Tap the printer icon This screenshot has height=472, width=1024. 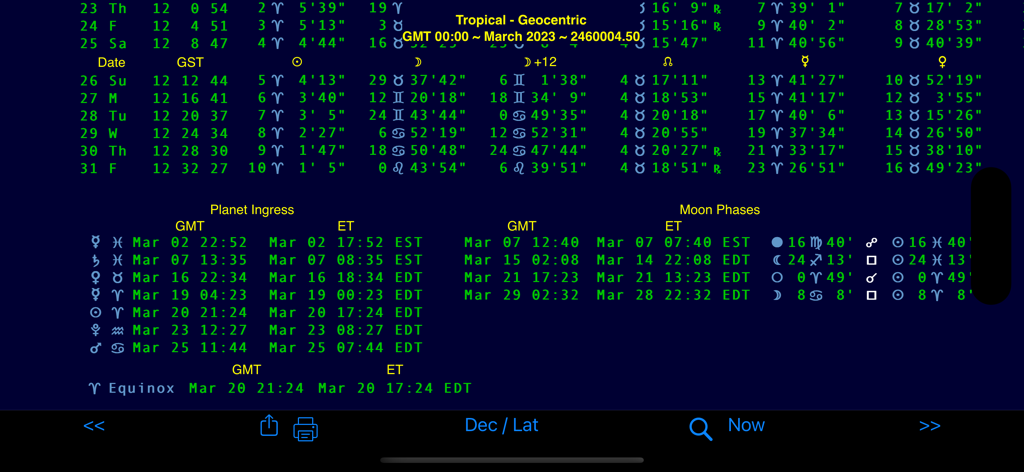pos(305,430)
